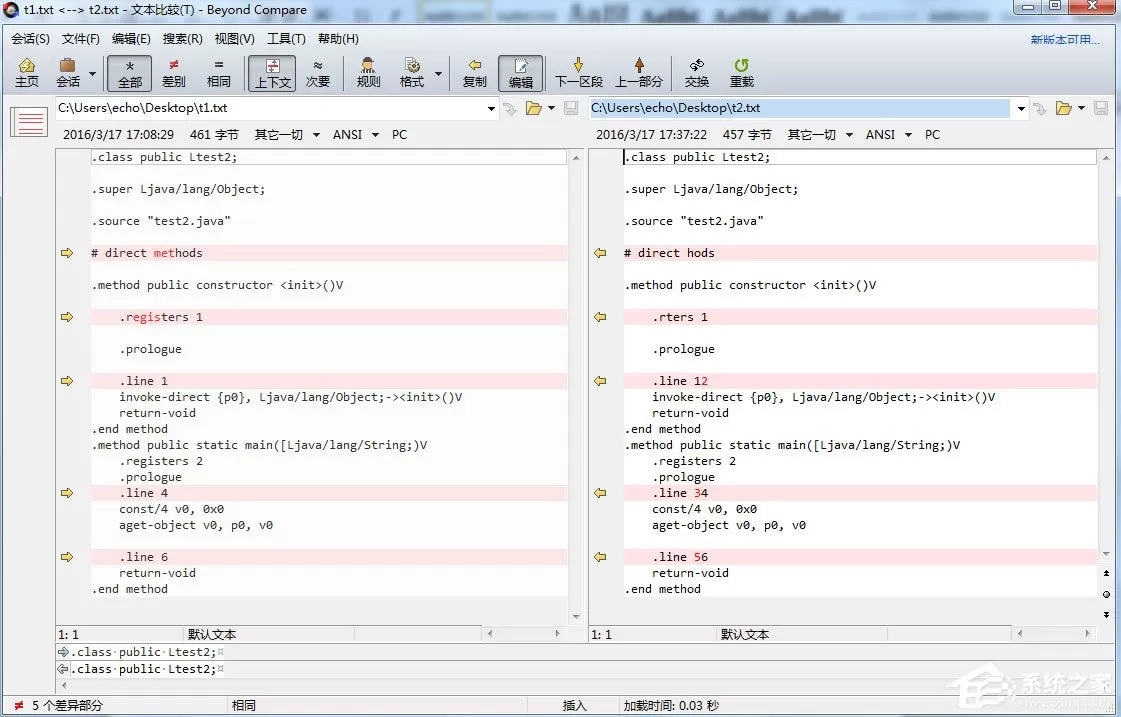Image resolution: width=1121 pixels, height=717 pixels.
Task: Click the right pane horizontal scroll left arrow
Action: coord(1020,633)
